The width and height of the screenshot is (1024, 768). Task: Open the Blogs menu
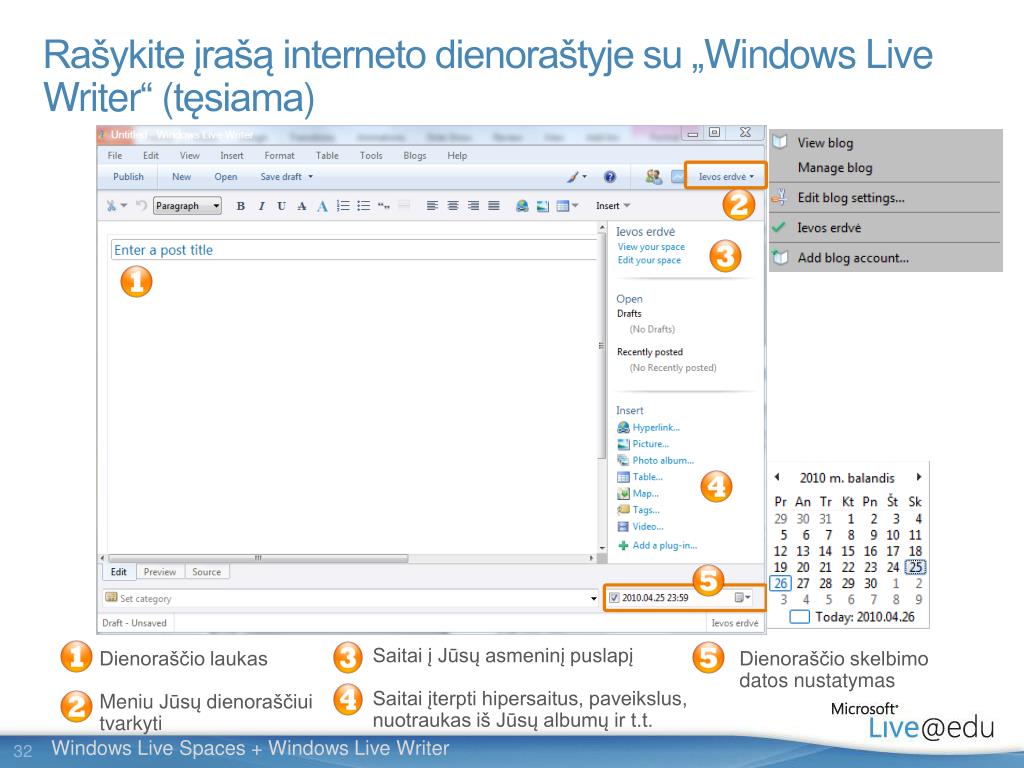coord(415,155)
